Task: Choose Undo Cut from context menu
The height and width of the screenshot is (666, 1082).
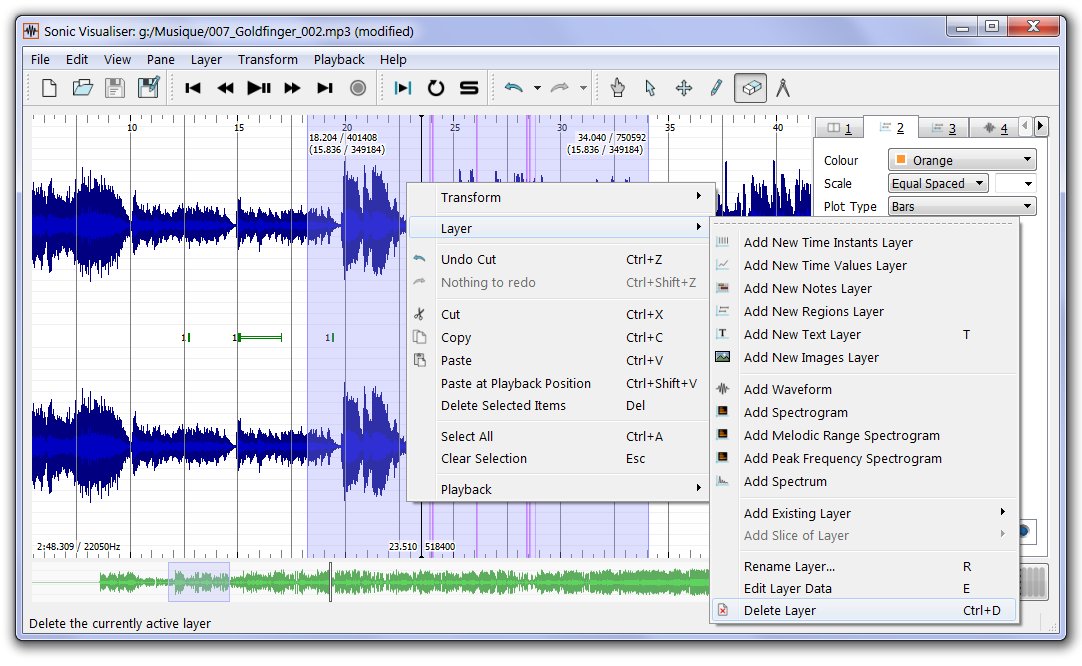Action: [x=560, y=259]
